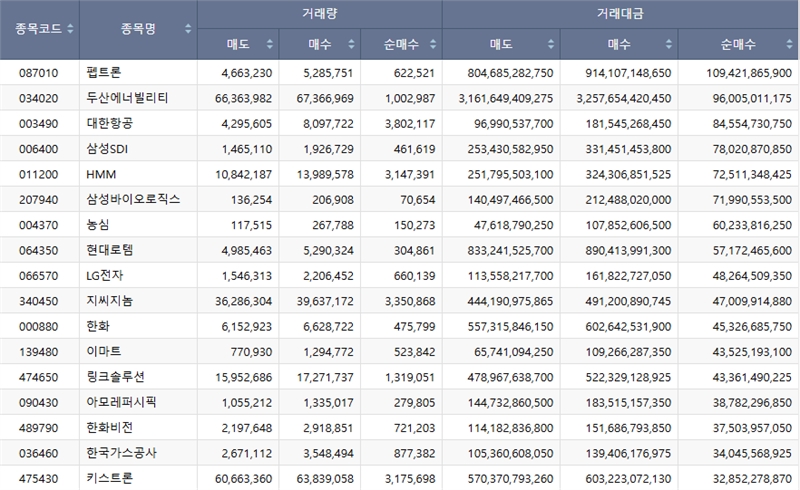
Task: Click net buy amount 96,005,011,175
Action: click(x=752, y=98)
